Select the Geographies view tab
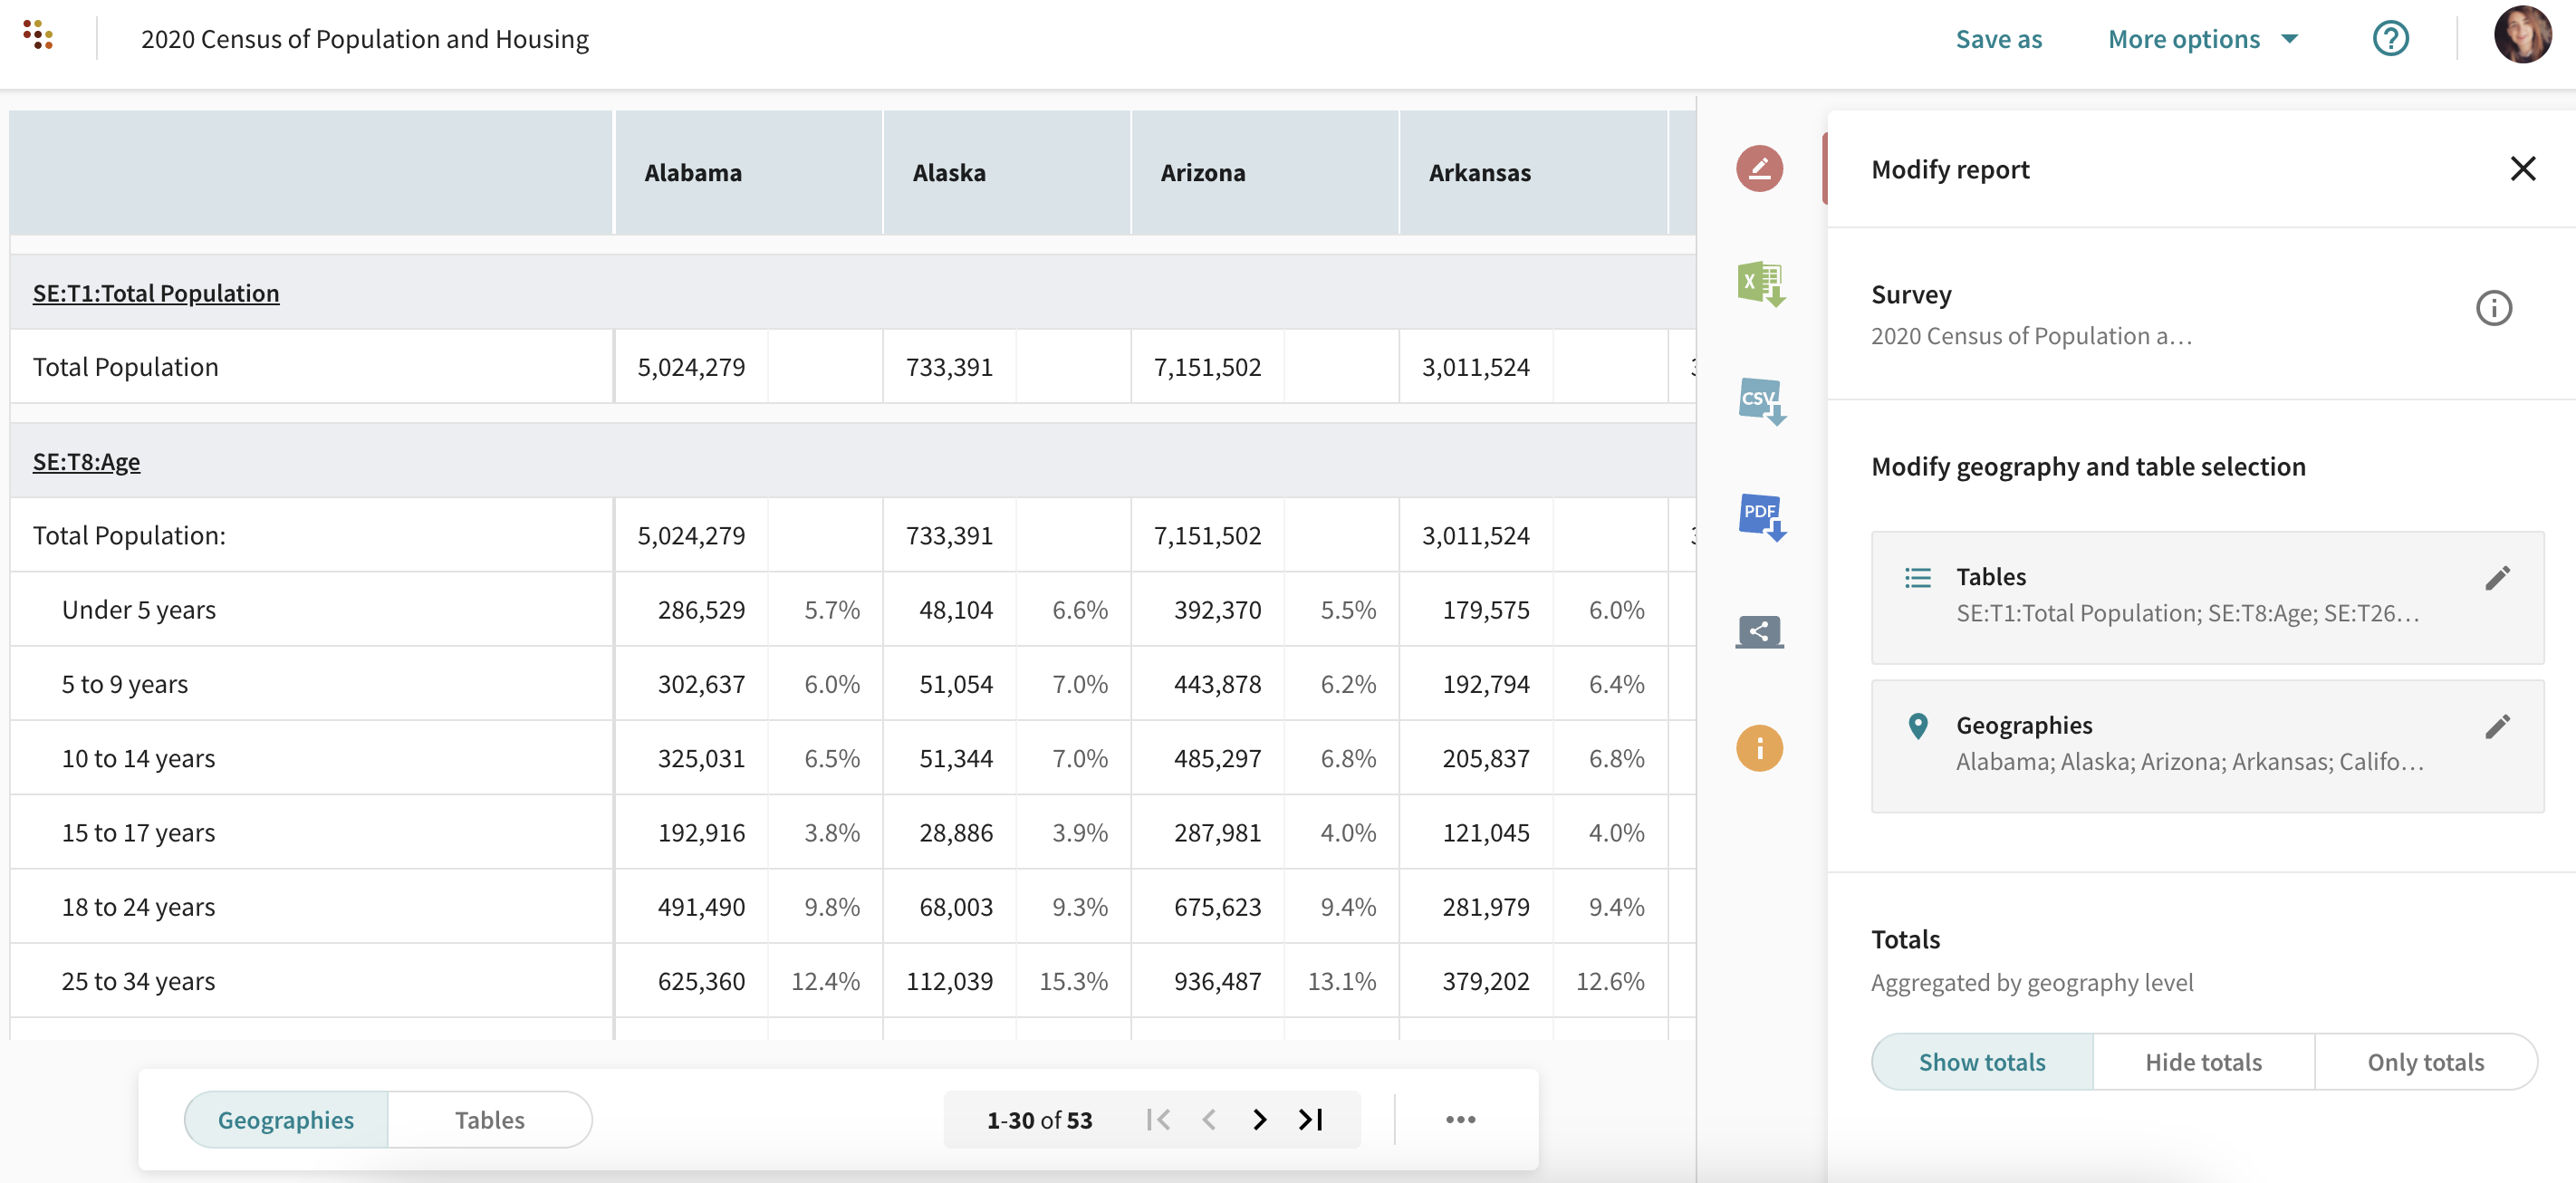This screenshot has height=1183, width=2576. pos(286,1120)
